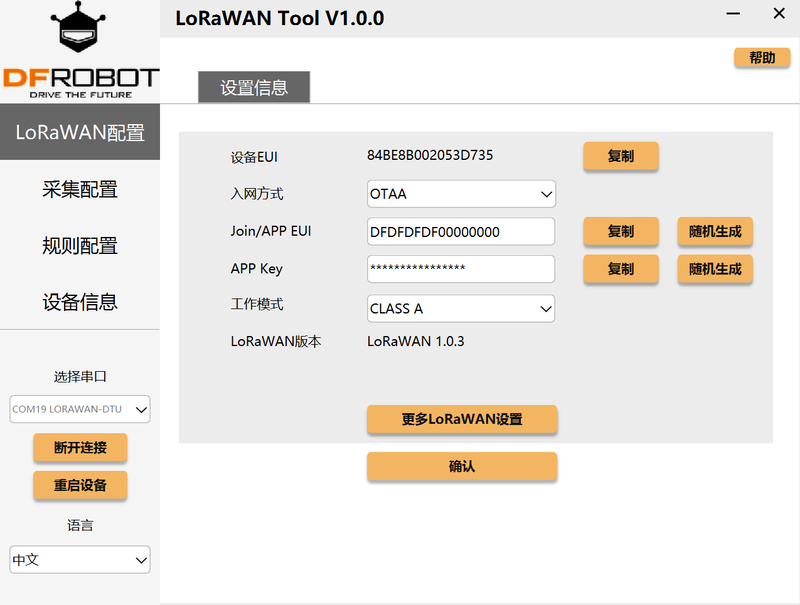
Task: Open 更多LoRaWAN设置
Action: tap(462, 420)
